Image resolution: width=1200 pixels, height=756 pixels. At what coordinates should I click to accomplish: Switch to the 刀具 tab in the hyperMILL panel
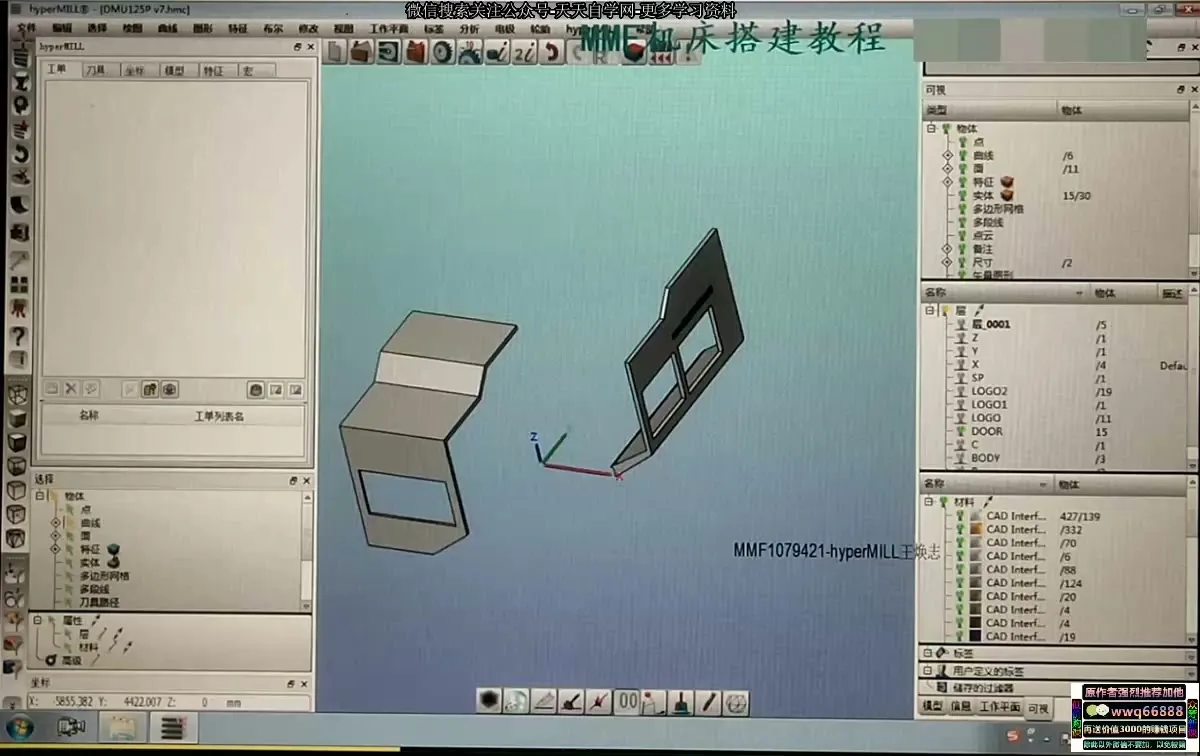click(95, 70)
